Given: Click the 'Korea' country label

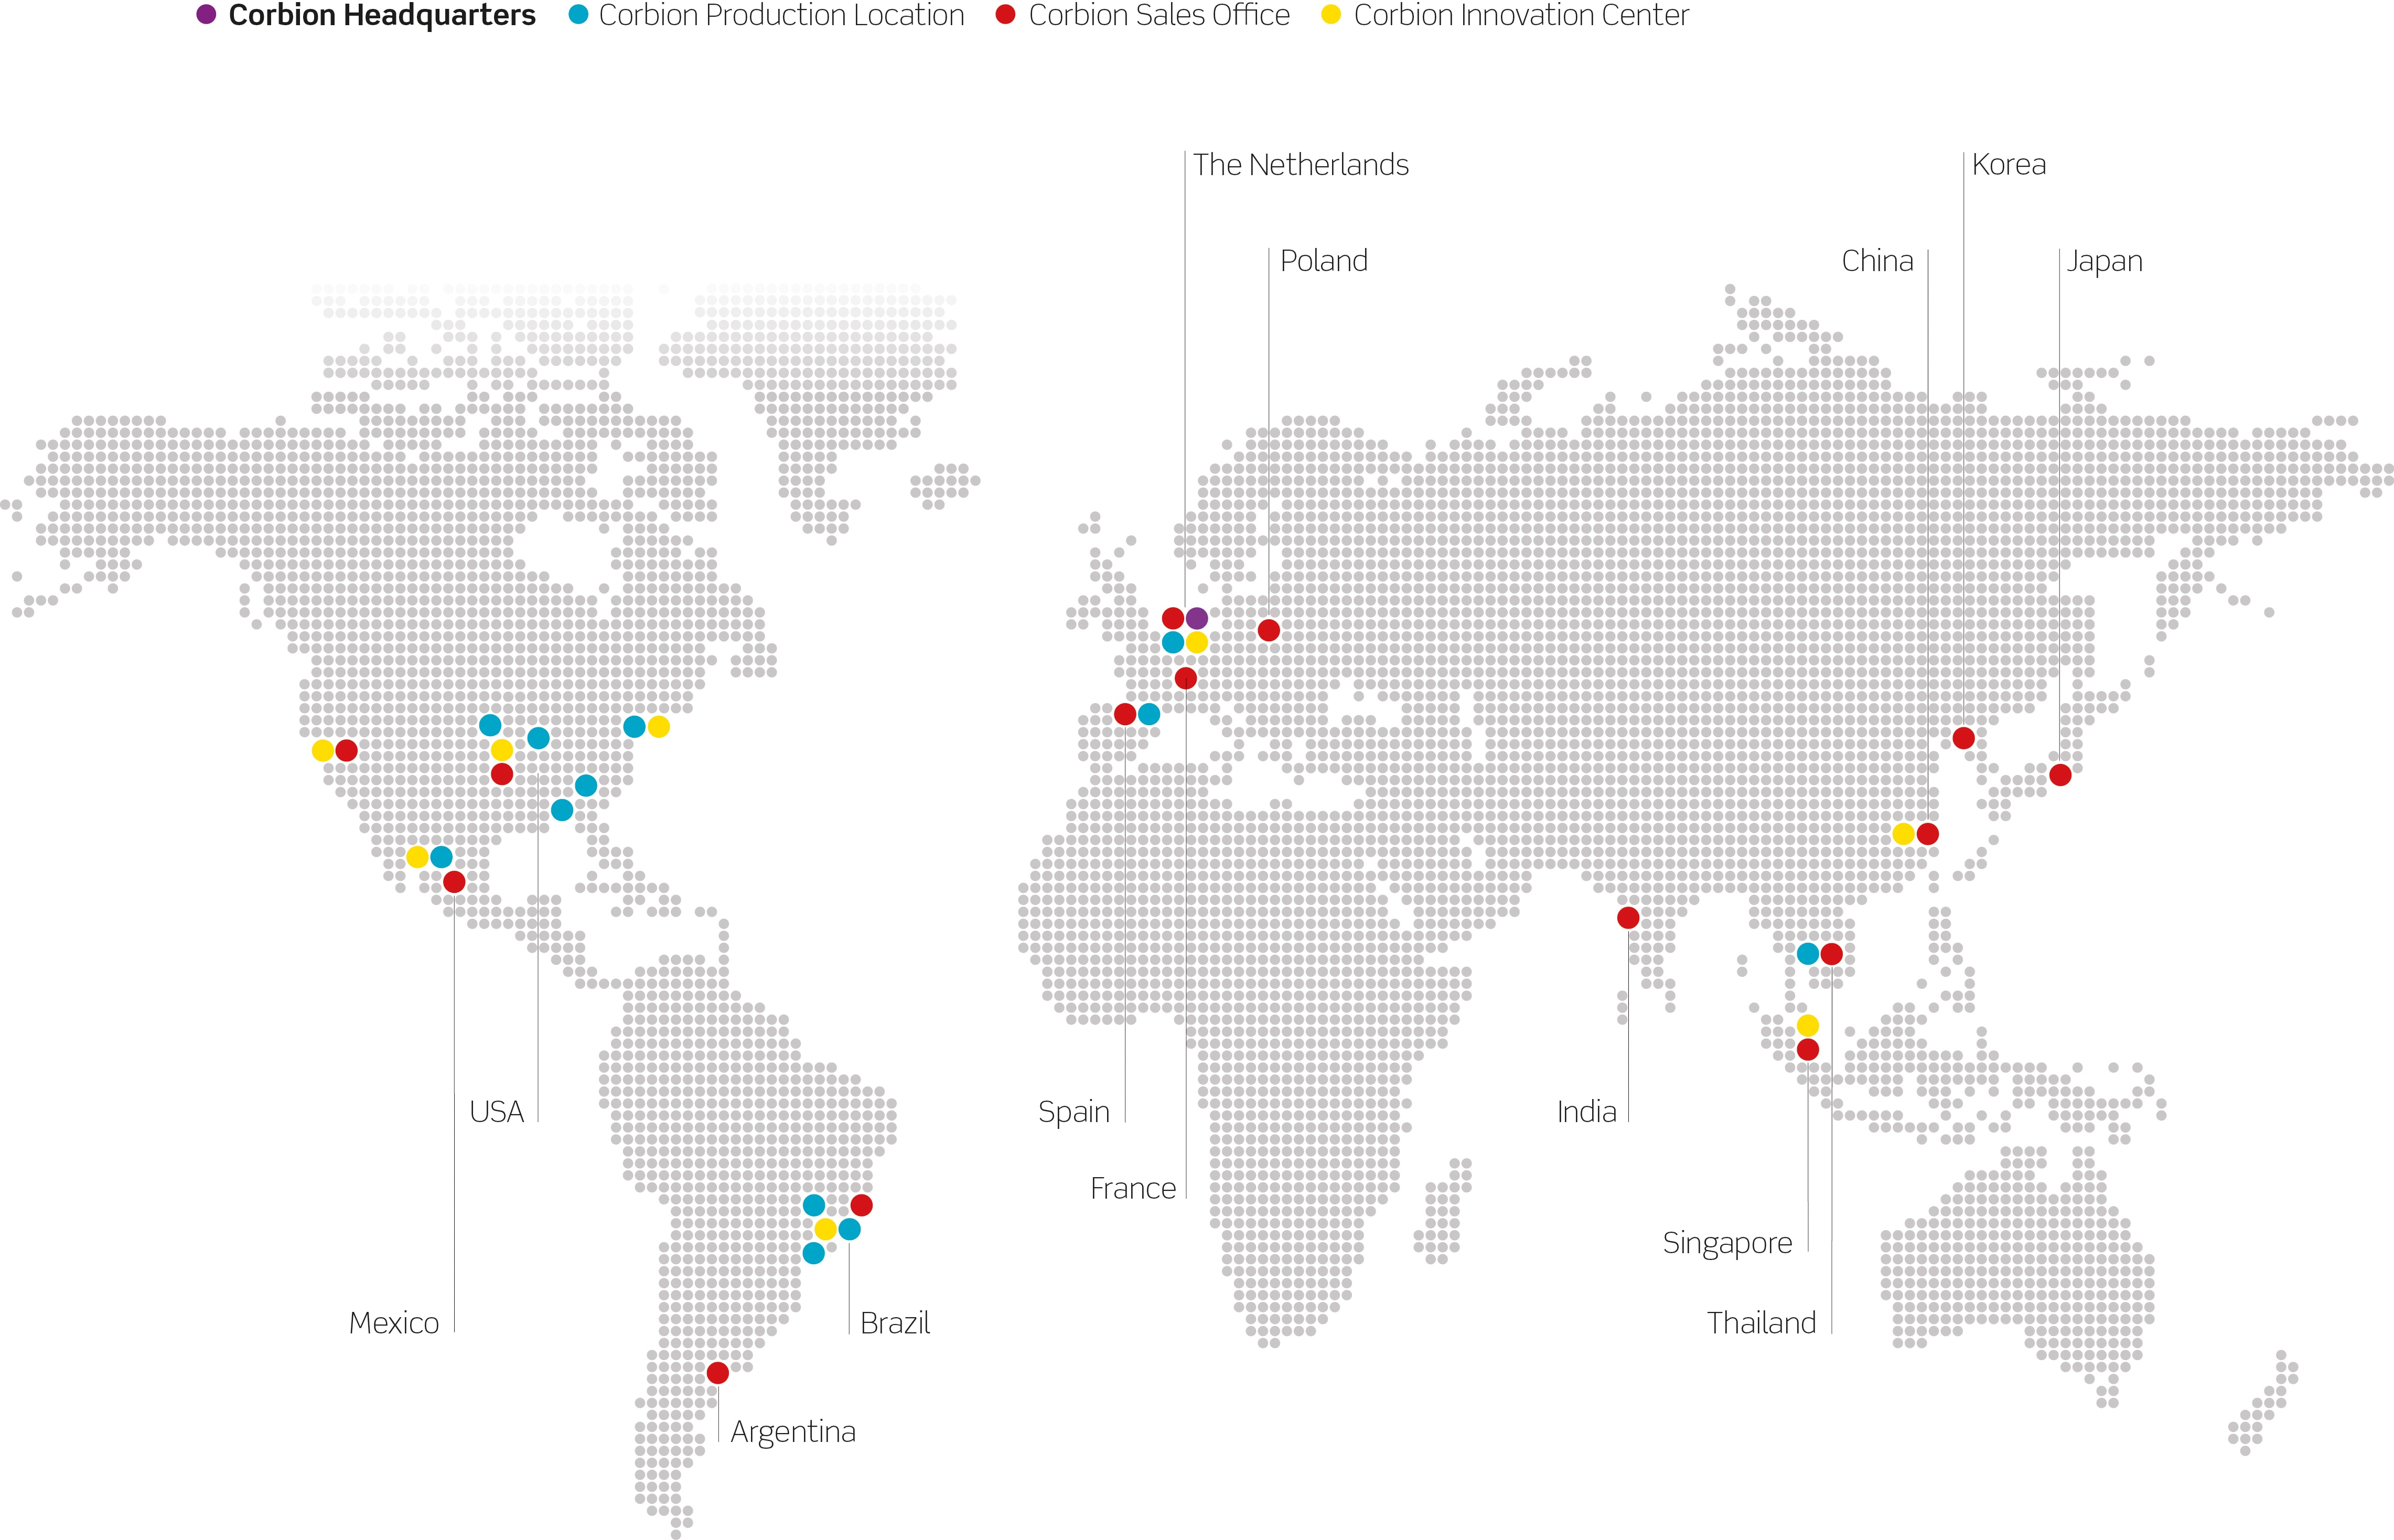Looking at the screenshot, I should click(x=2009, y=165).
